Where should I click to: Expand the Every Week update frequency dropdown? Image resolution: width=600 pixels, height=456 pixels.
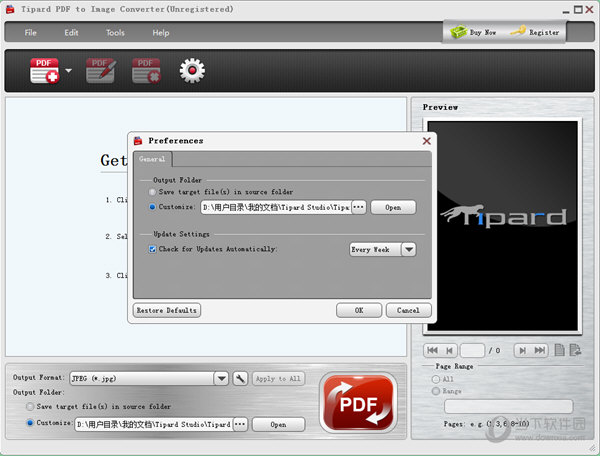pyautogui.click(x=409, y=249)
